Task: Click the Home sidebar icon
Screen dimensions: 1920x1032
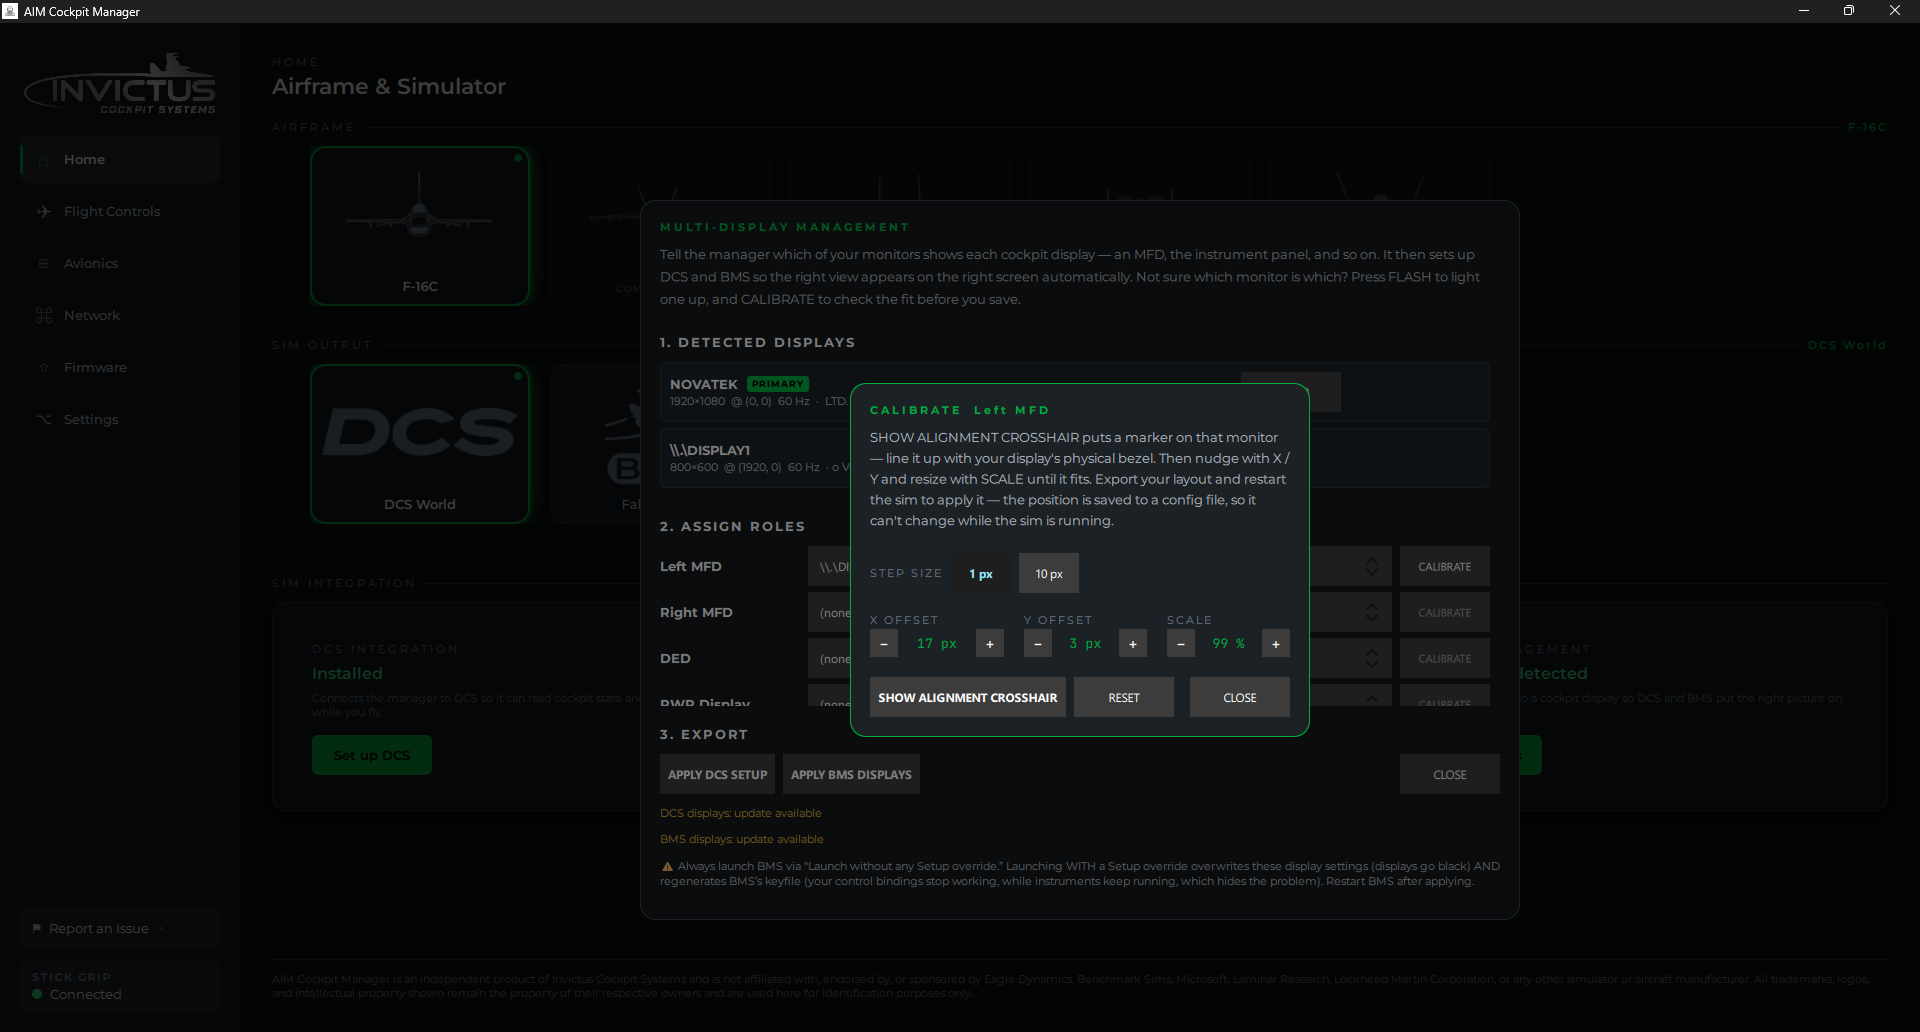Action: (x=44, y=160)
